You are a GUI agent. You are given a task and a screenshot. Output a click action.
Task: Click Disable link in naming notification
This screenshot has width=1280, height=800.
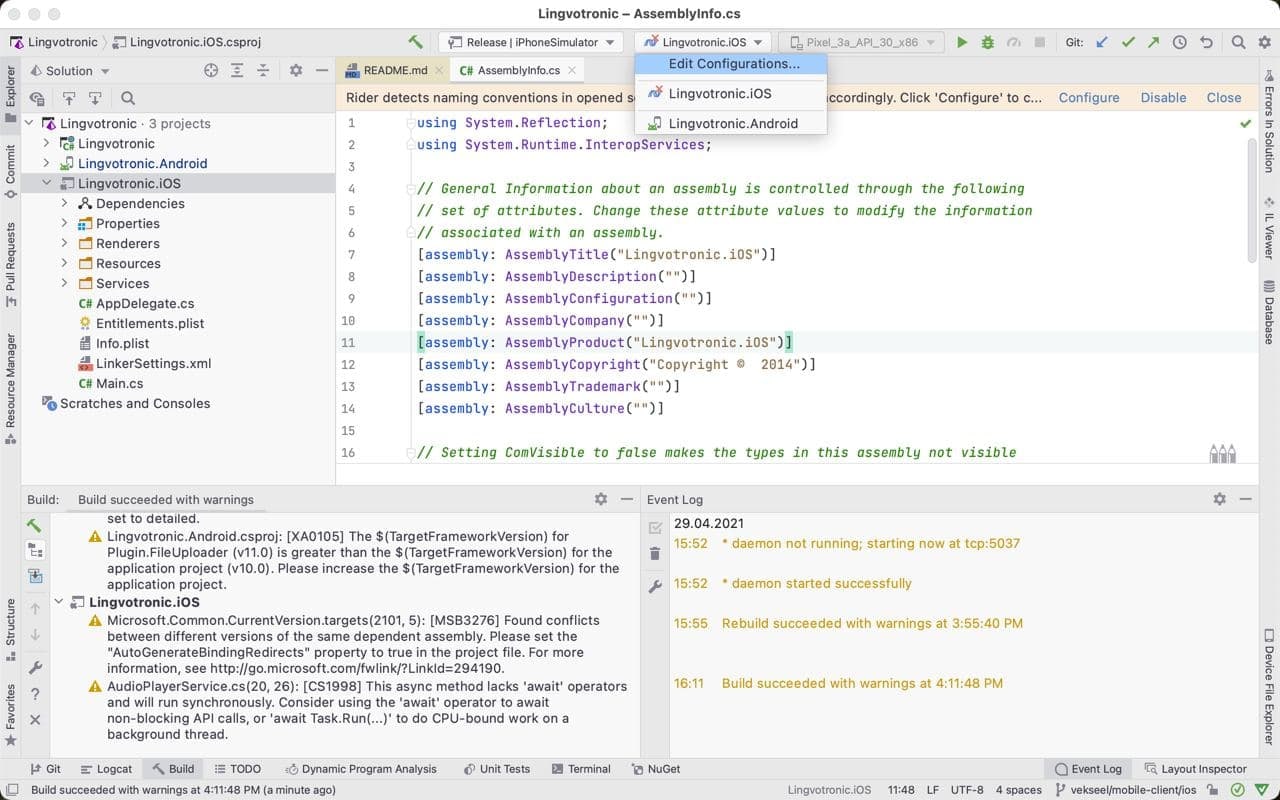point(1163,97)
